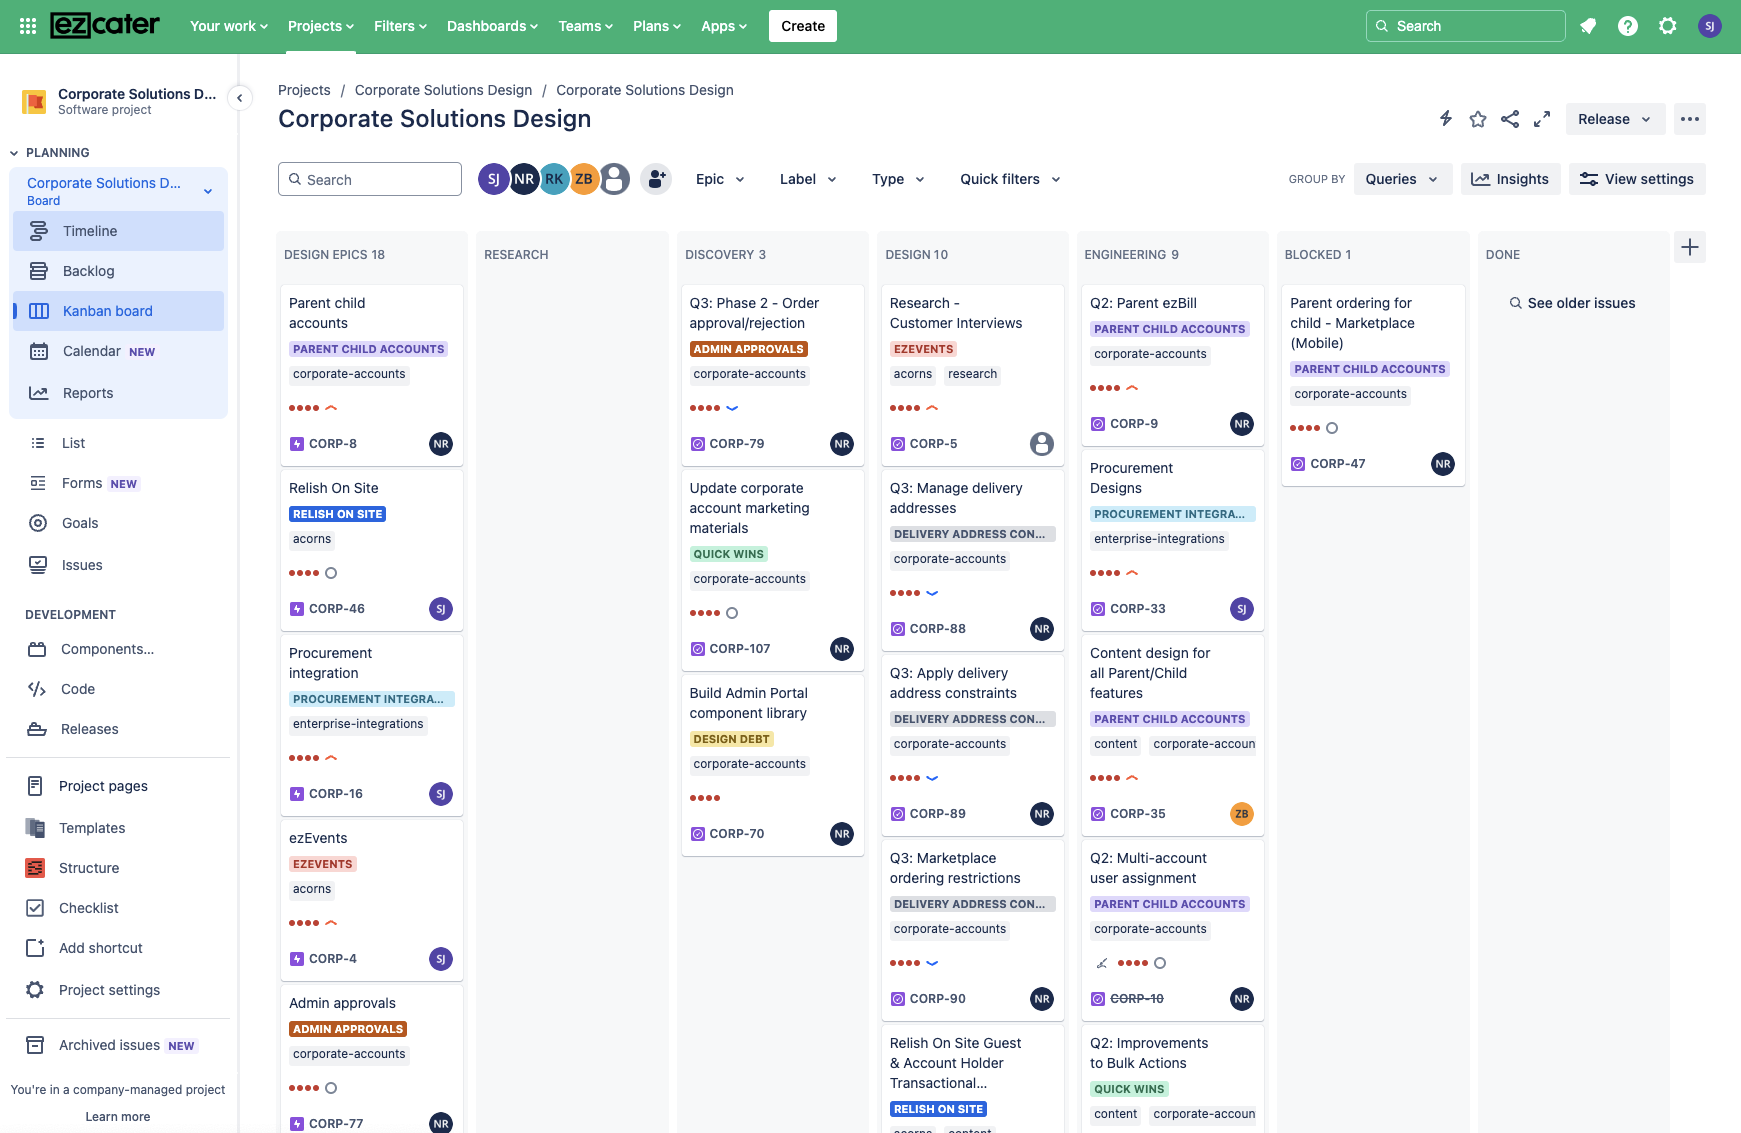1741x1133 pixels.
Task: Click the Backlog icon in sidebar
Action: pyautogui.click(x=39, y=271)
